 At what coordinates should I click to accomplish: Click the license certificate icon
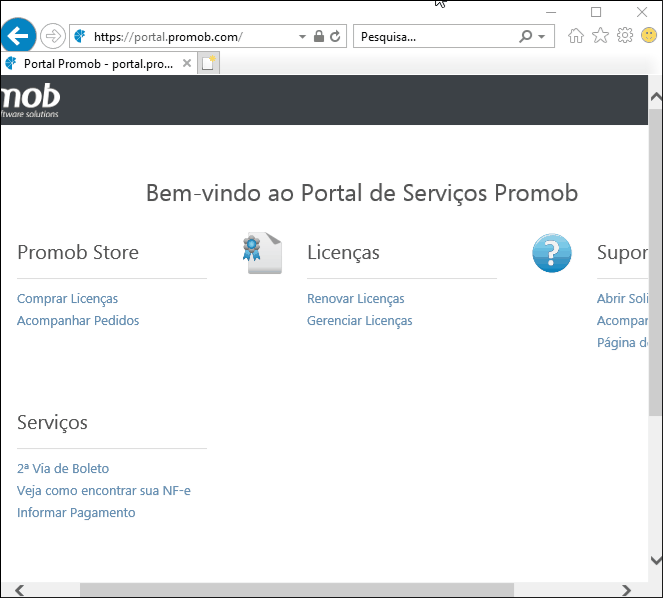[x=262, y=253]
